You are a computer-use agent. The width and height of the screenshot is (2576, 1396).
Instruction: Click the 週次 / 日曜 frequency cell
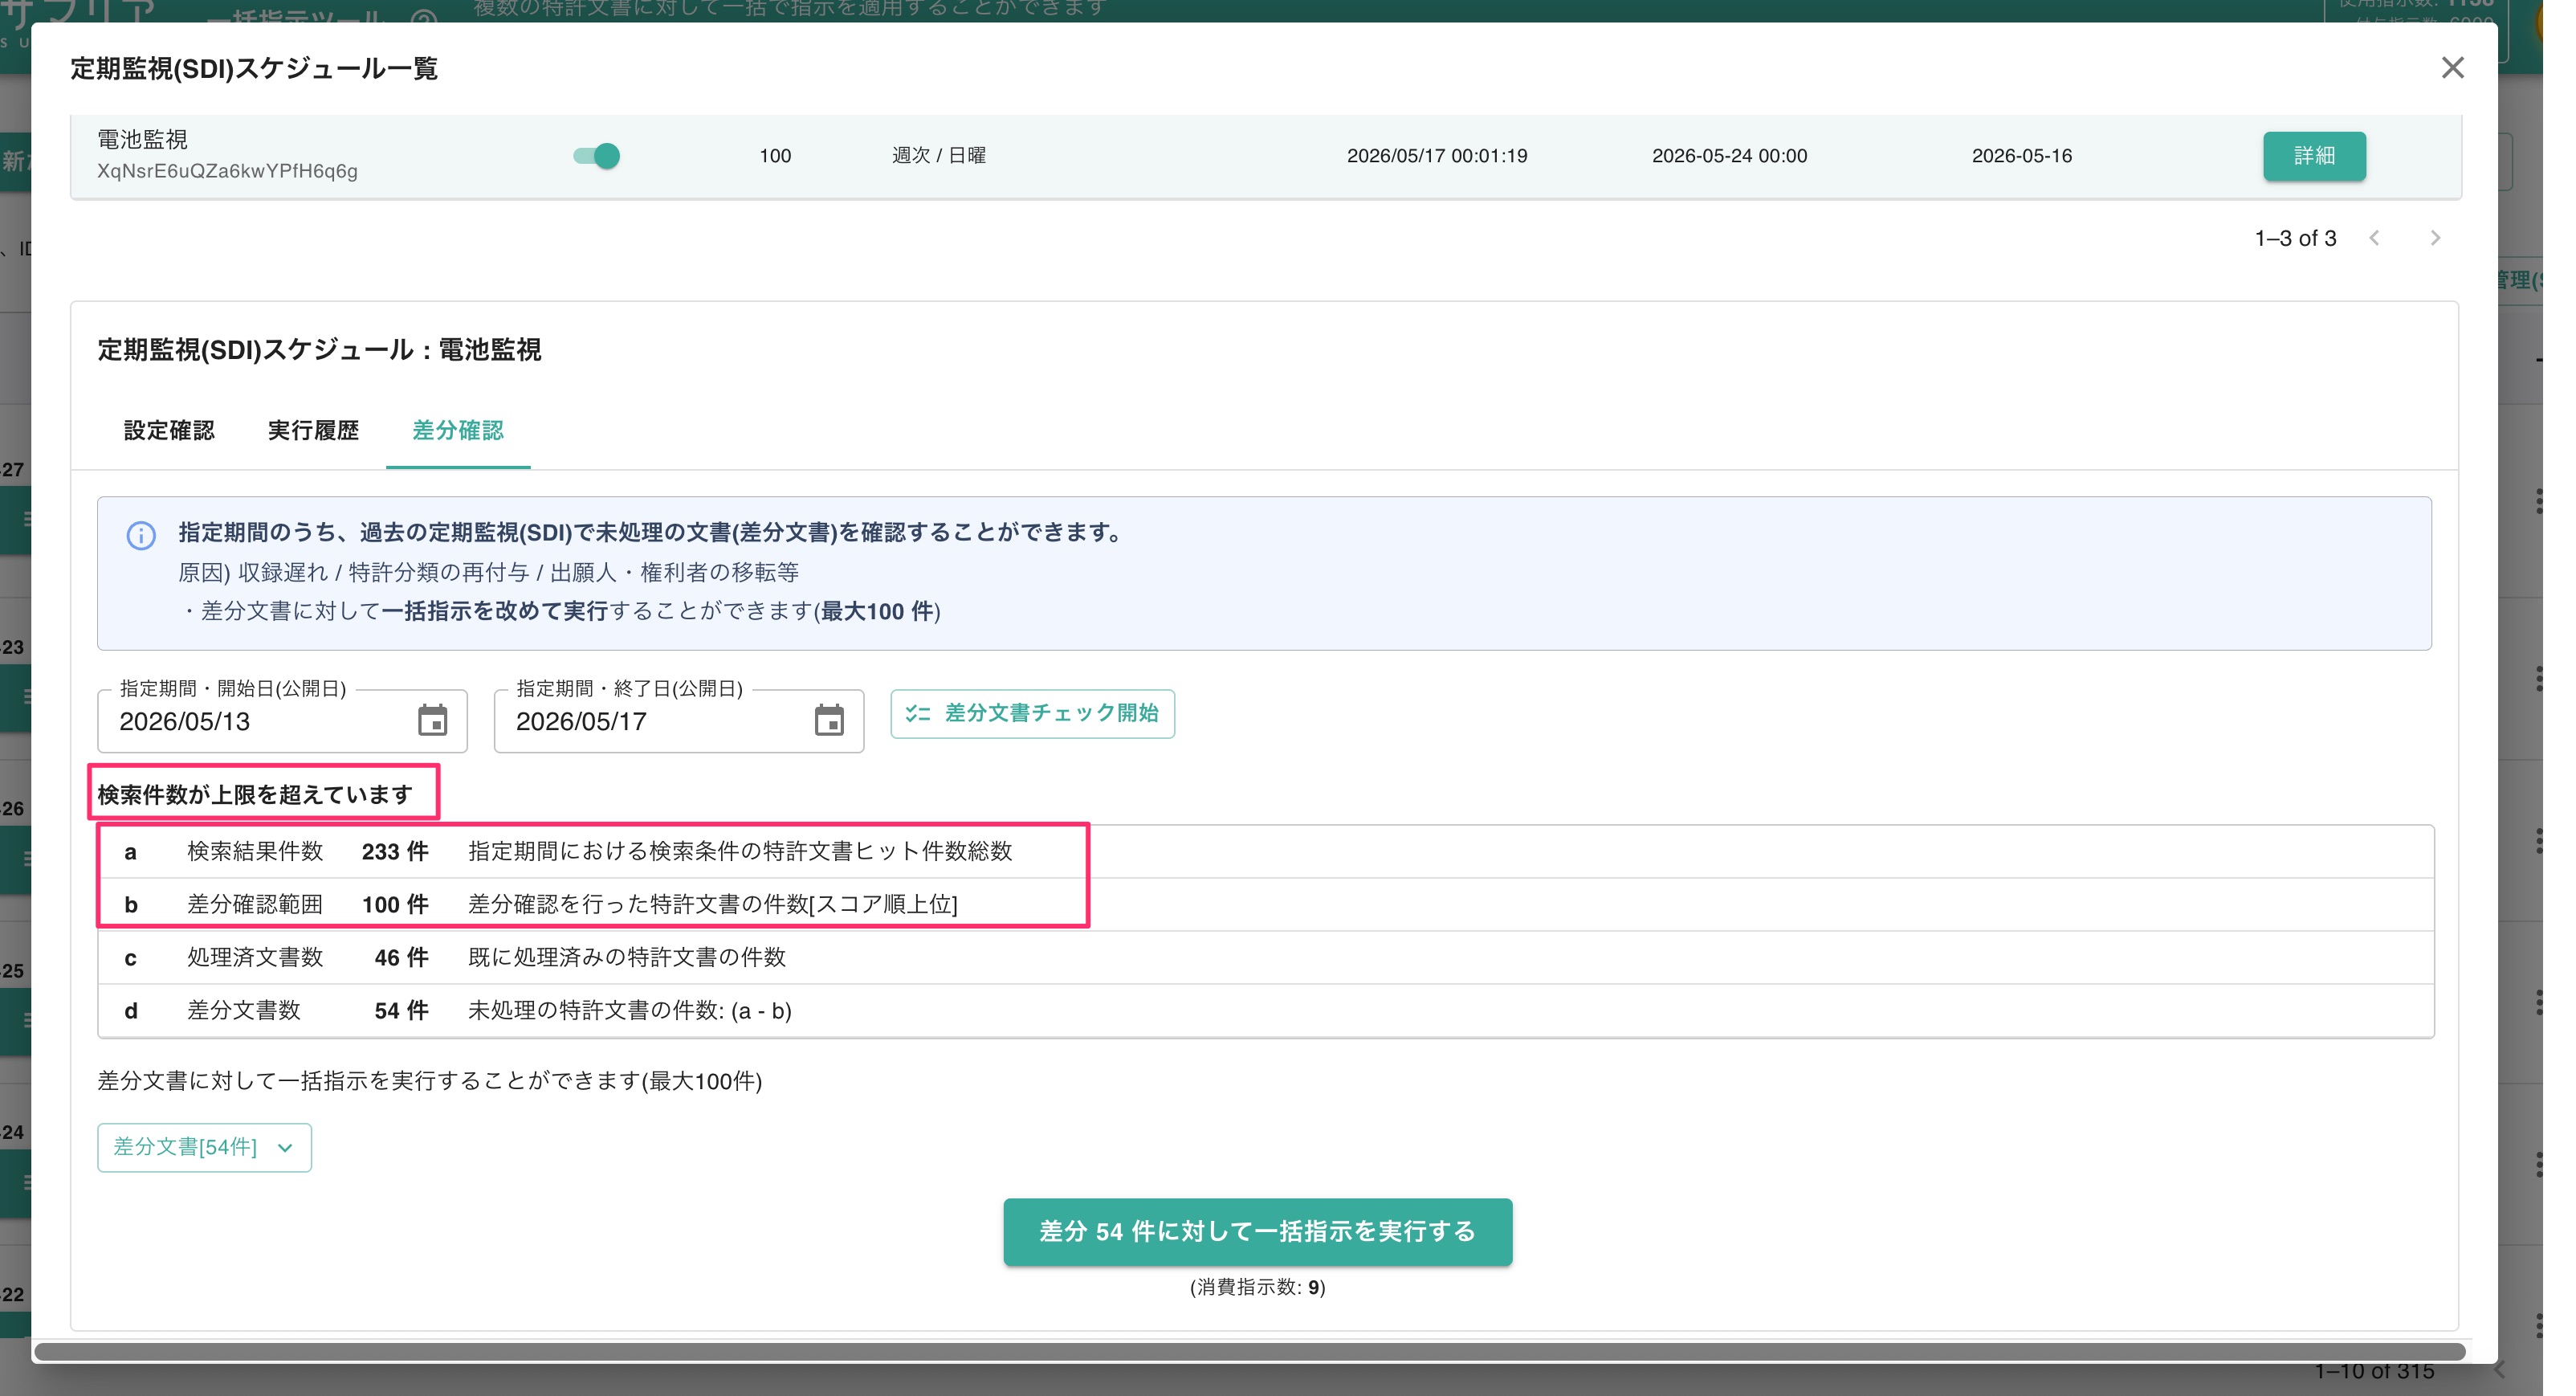tap(939, 156)
